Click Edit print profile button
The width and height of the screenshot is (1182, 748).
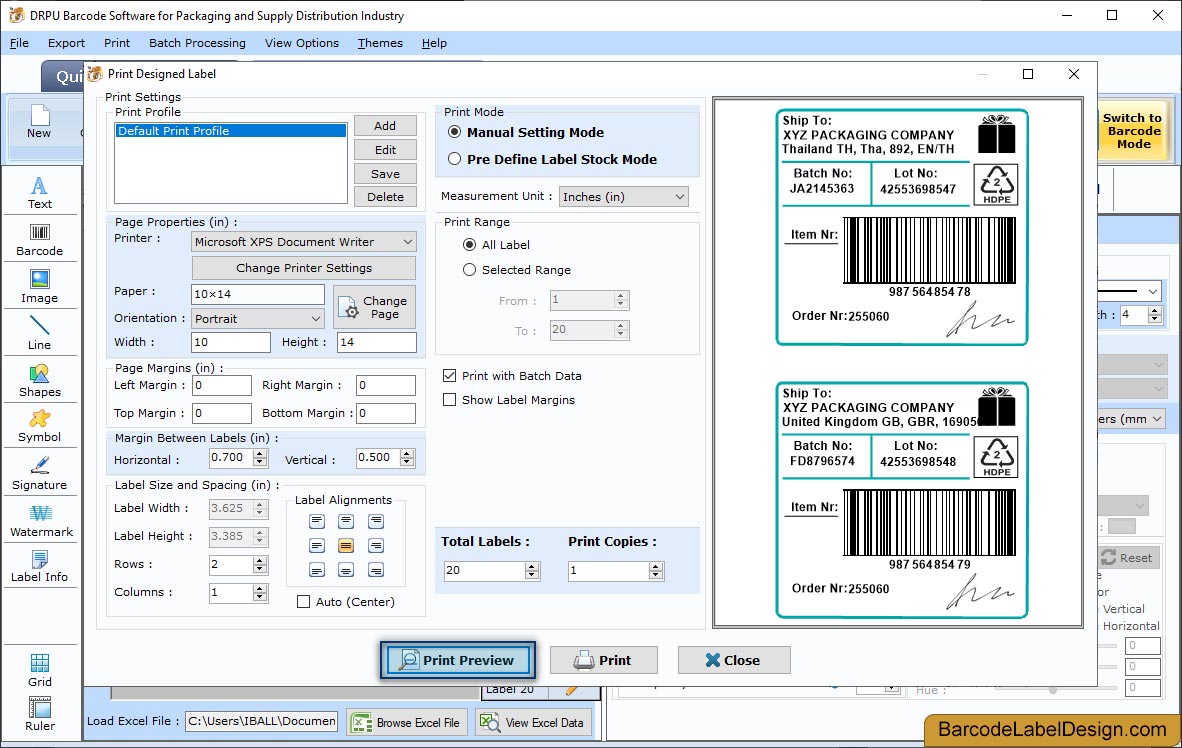385,150
